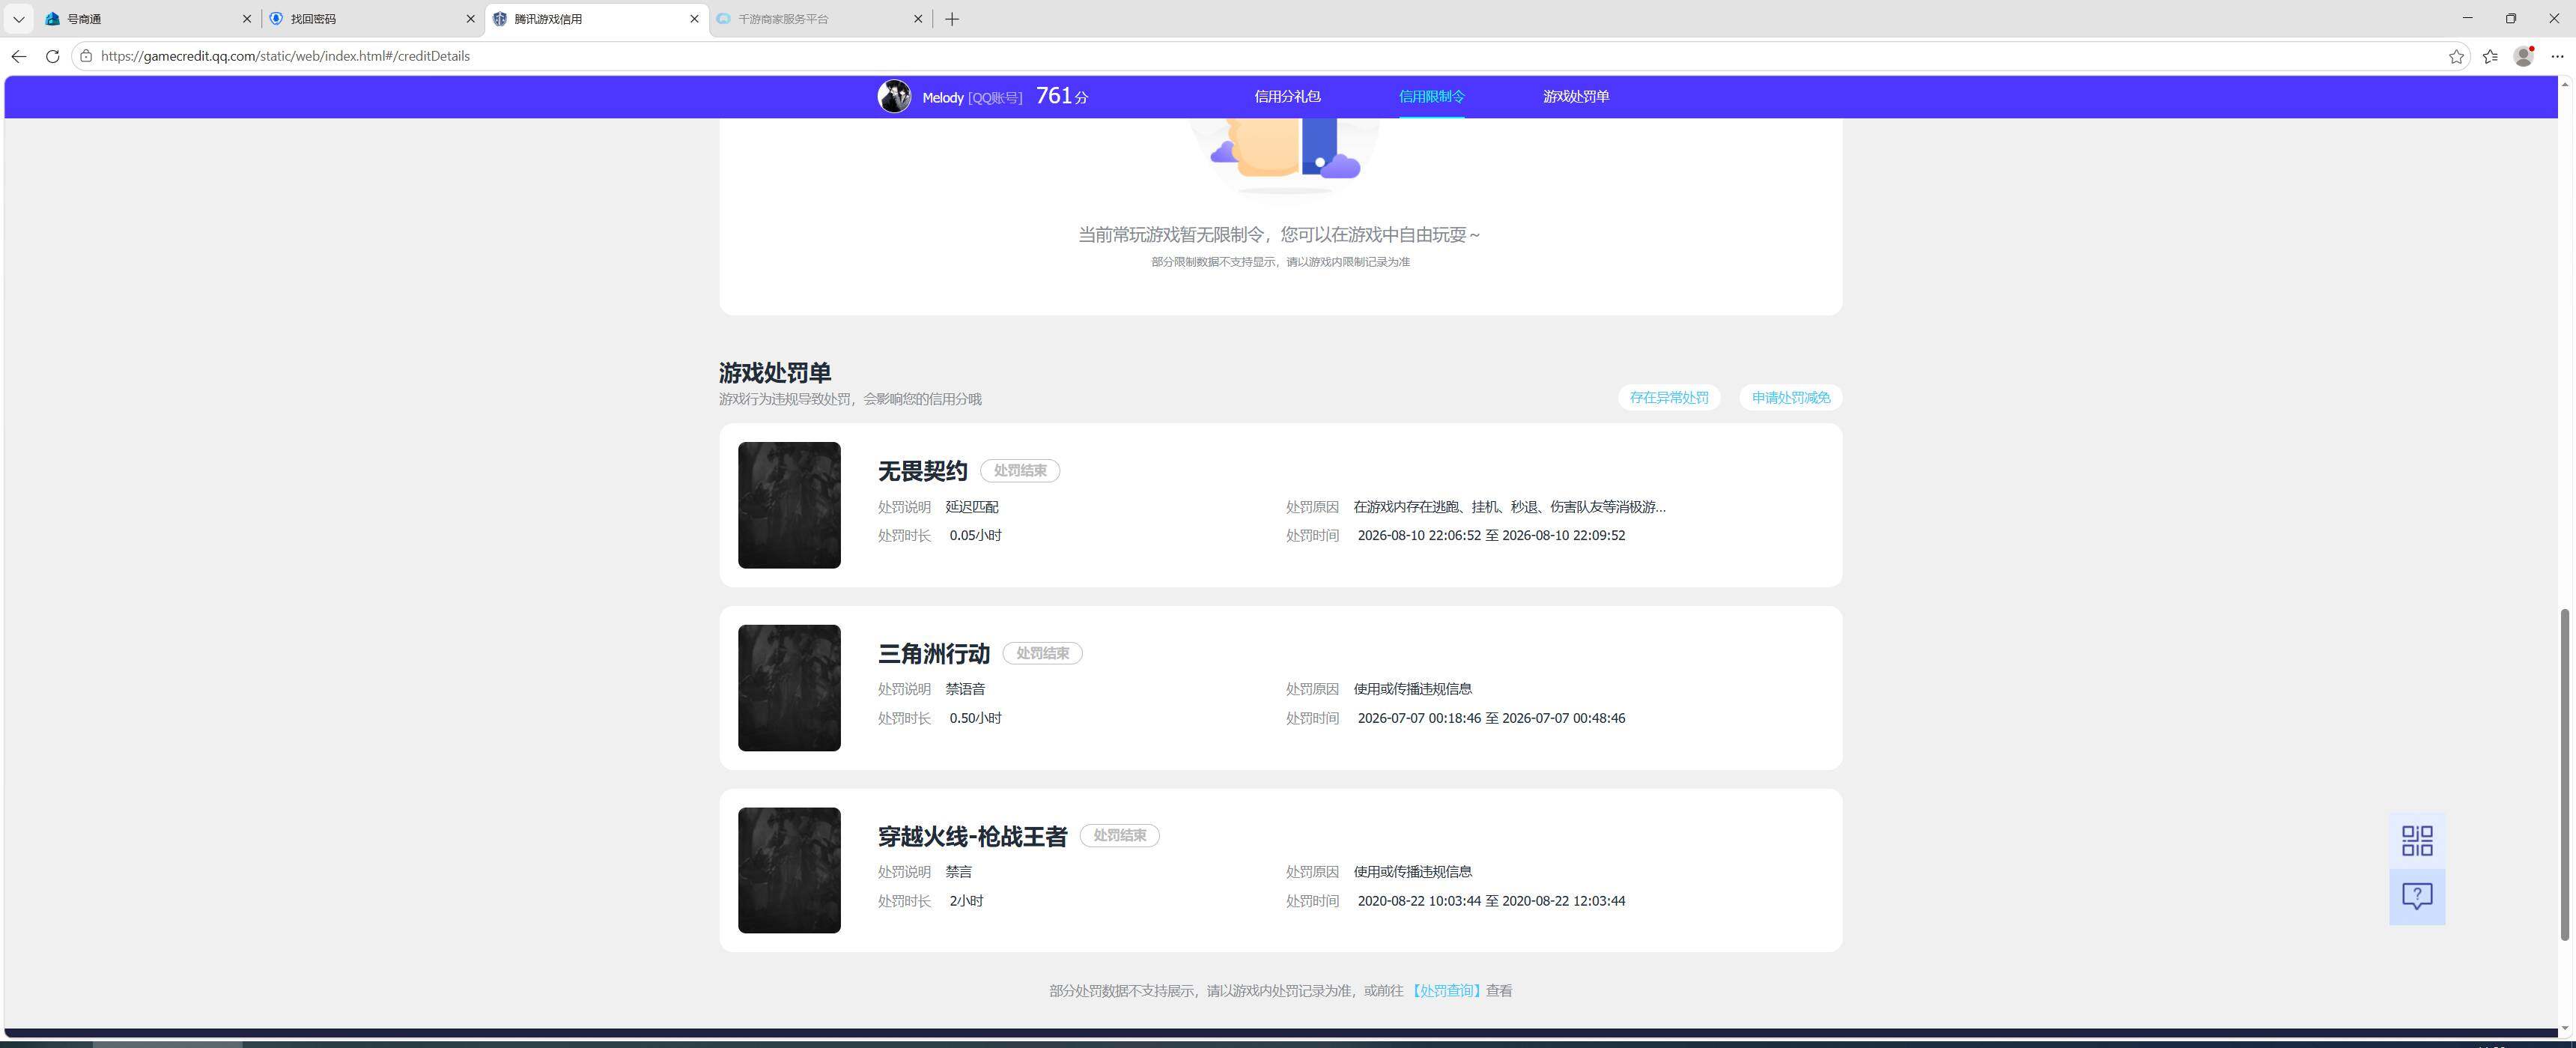This screenshot has width=2576, height=1048.
Task: Click the 2小时 penalty duration
Action: point(966,901)
